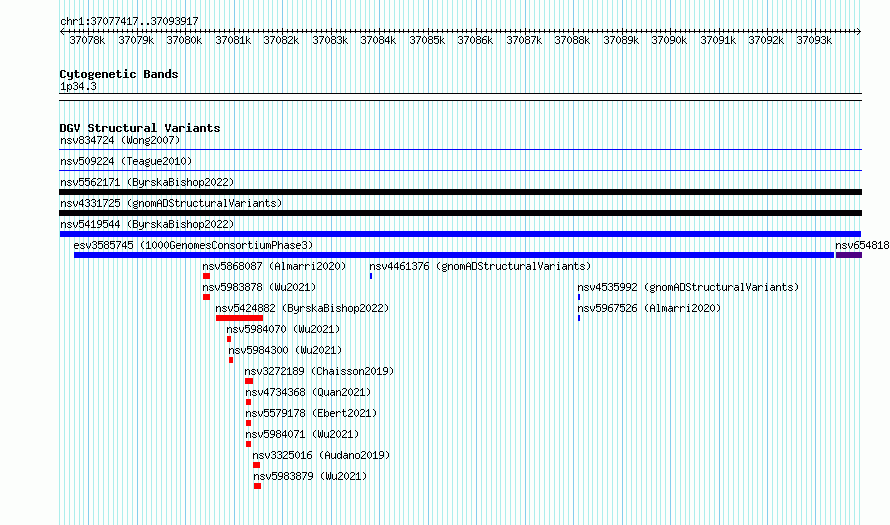Image resolution: width=890 pixels, height=525 pixels.
Task: Open nsv4461376 (gnomADStructuralVariants) label
Action: [x=480, y=266]
